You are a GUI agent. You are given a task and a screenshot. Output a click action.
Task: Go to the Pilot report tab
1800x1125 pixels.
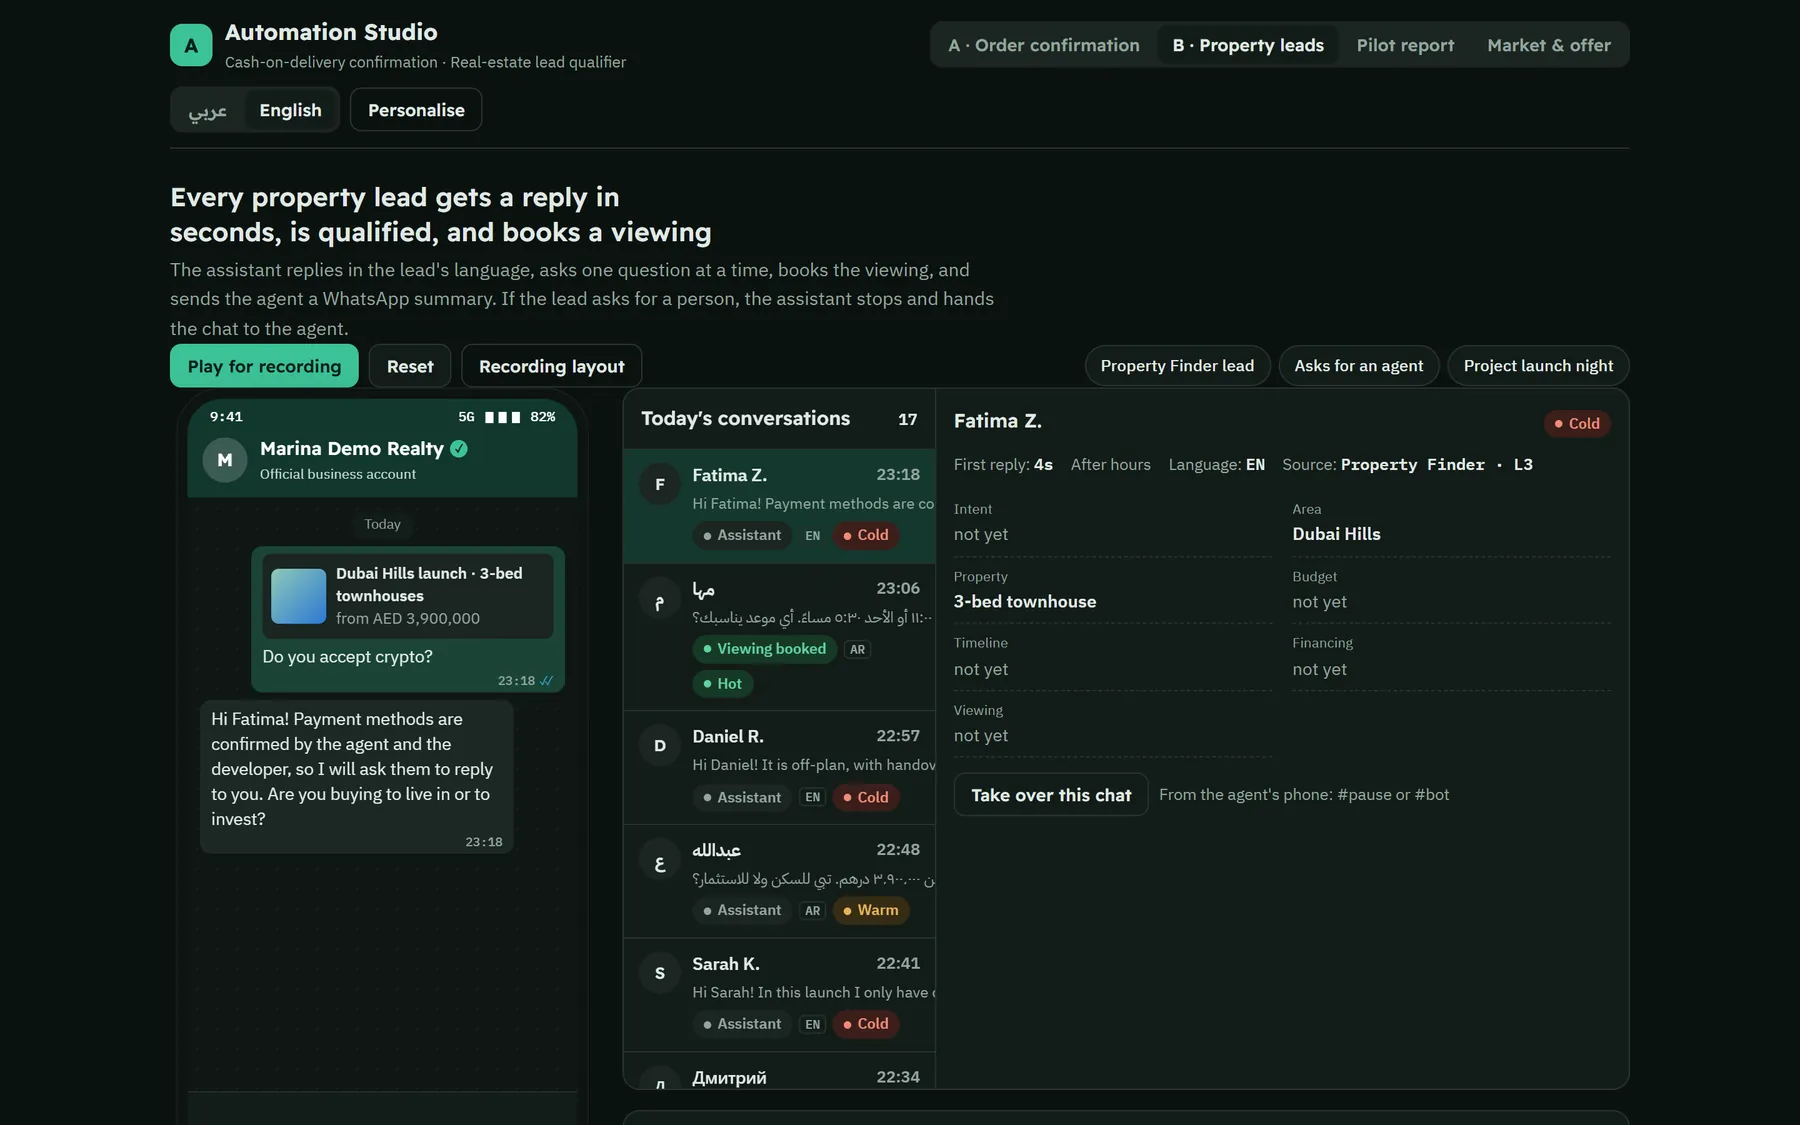tap(1405, 45)
